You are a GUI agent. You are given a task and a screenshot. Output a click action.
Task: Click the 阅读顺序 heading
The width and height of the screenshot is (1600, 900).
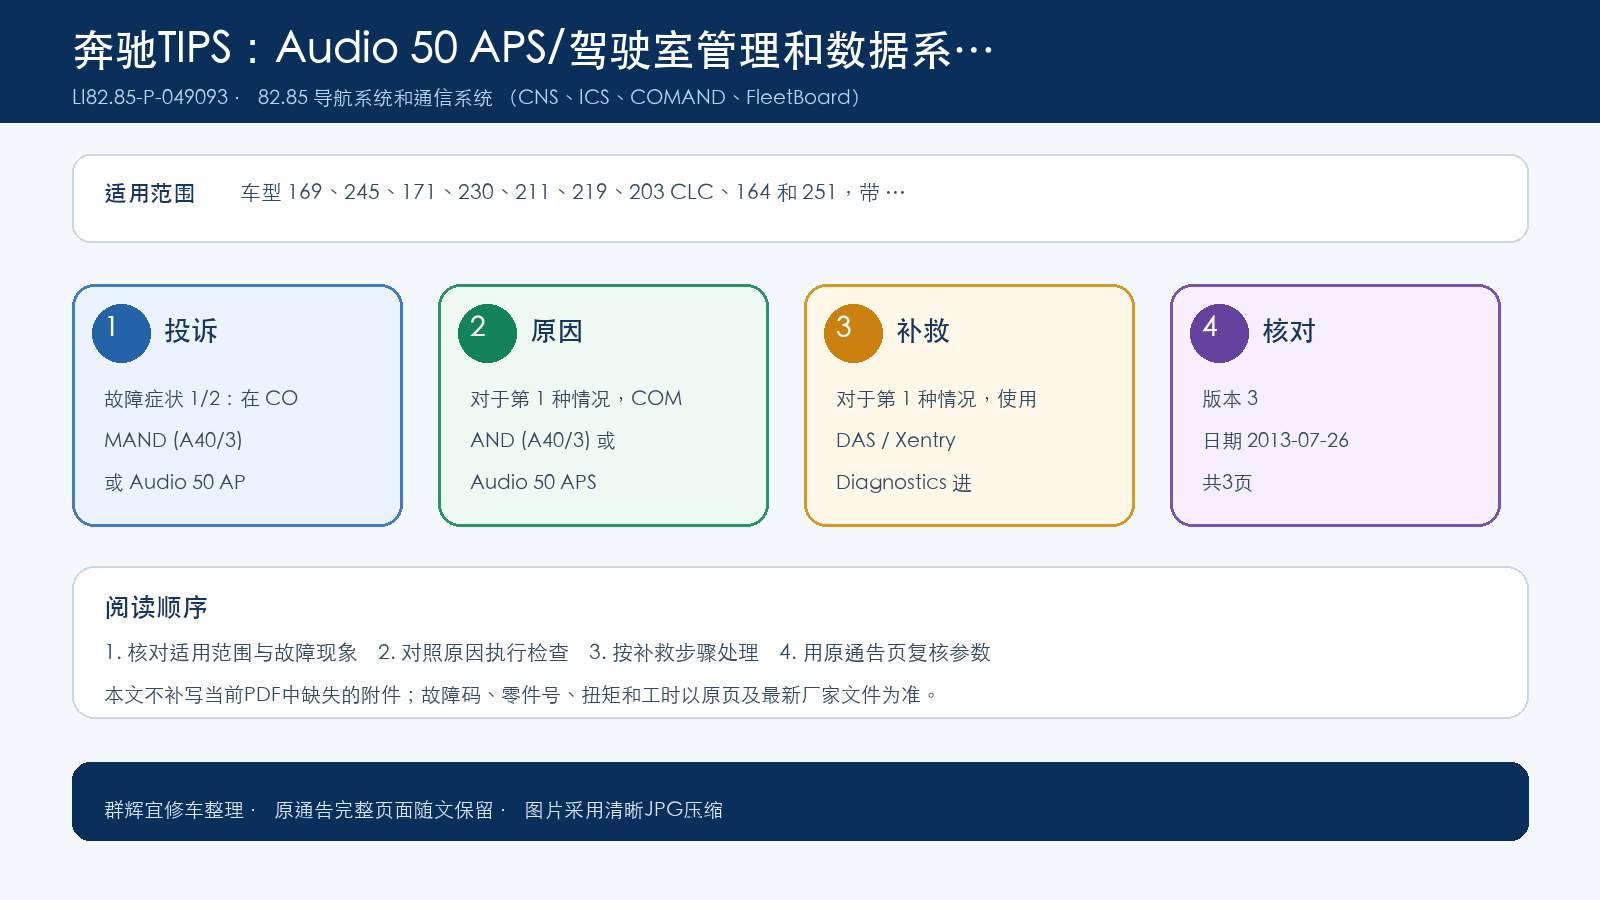156,607
